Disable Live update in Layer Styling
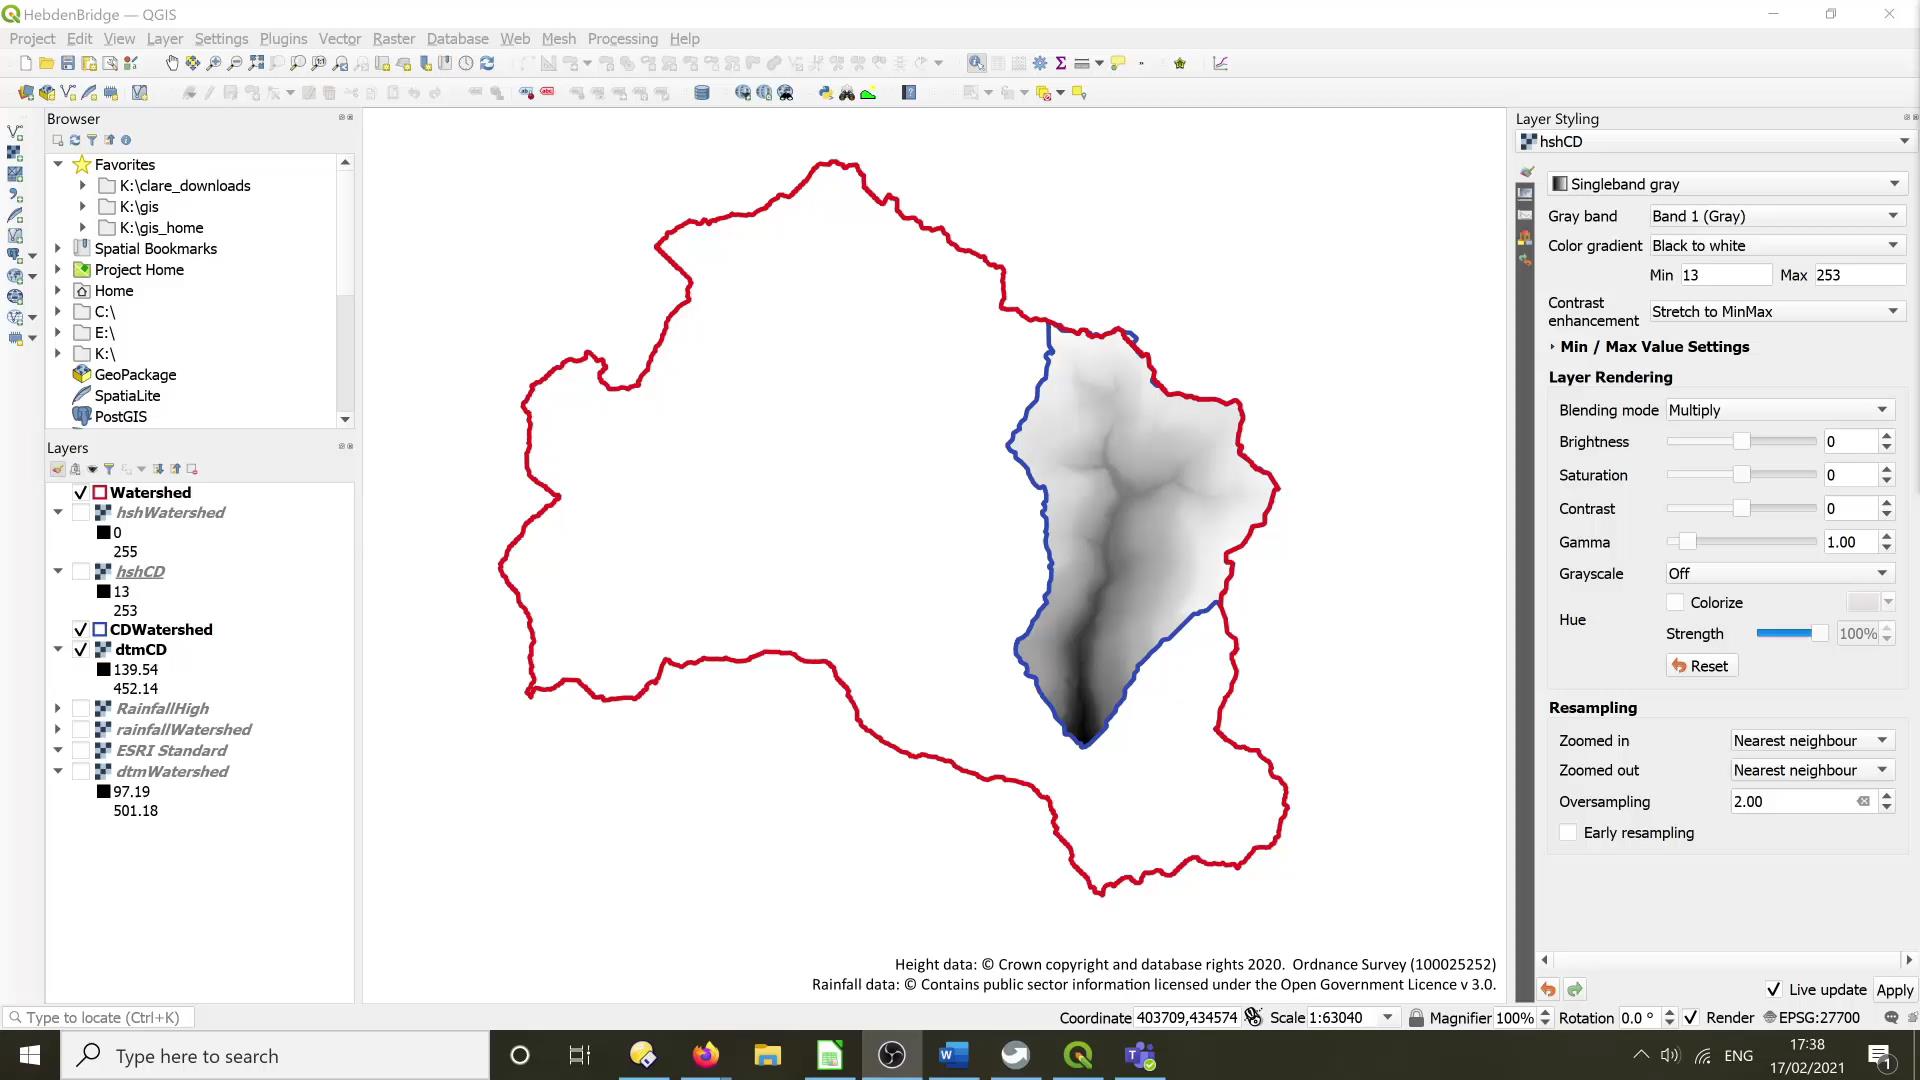 click(x=1773, y=989)
